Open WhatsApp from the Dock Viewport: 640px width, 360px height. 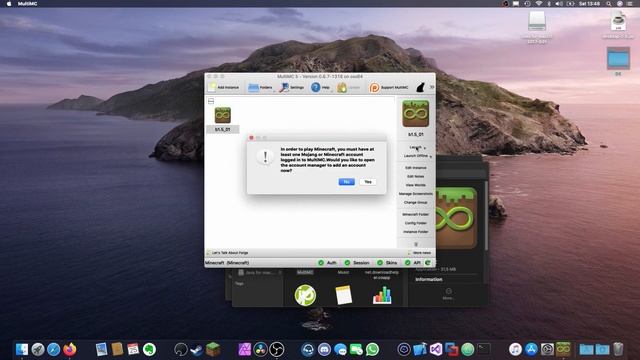pyautogui.click(x=372, y=349)
